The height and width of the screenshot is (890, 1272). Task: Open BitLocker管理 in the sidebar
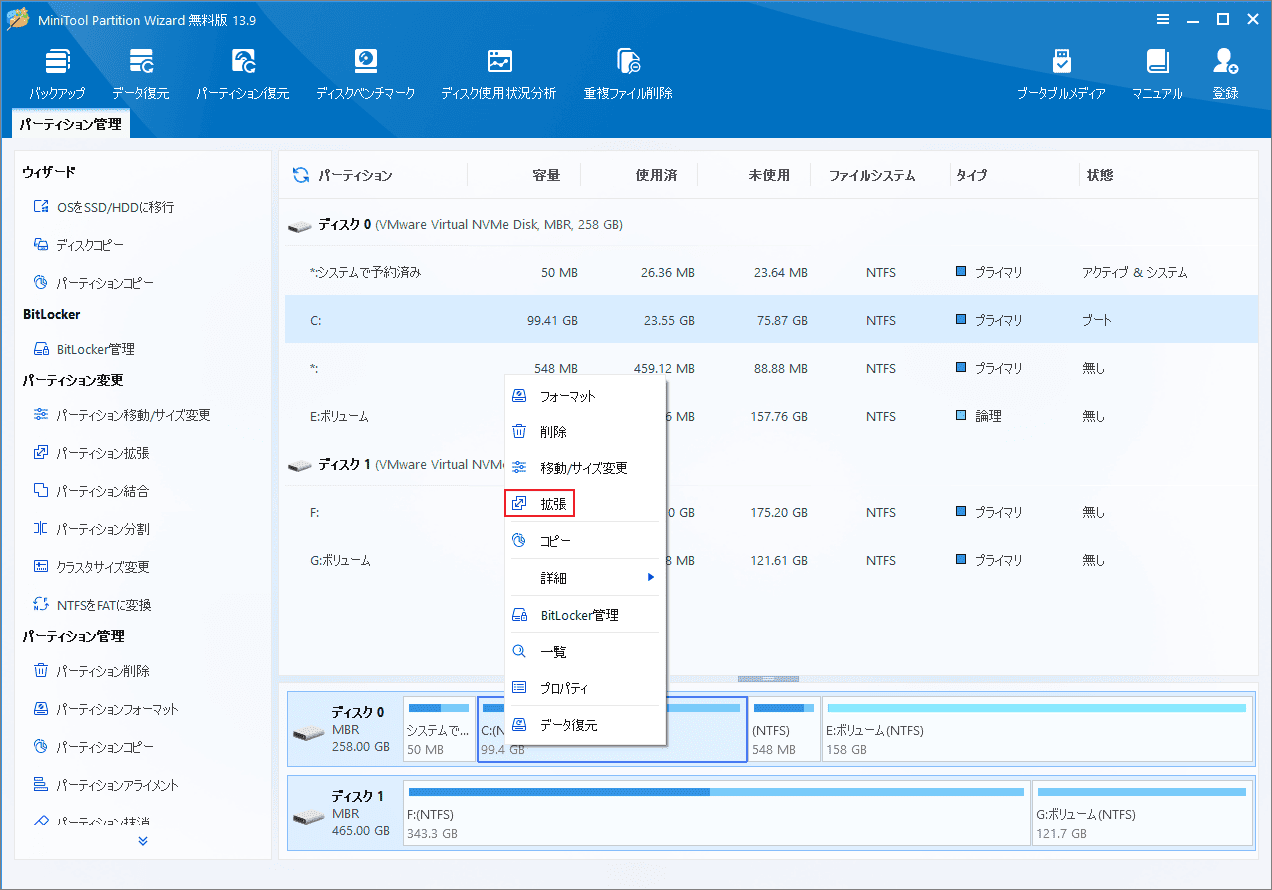[x=84, y=349]
